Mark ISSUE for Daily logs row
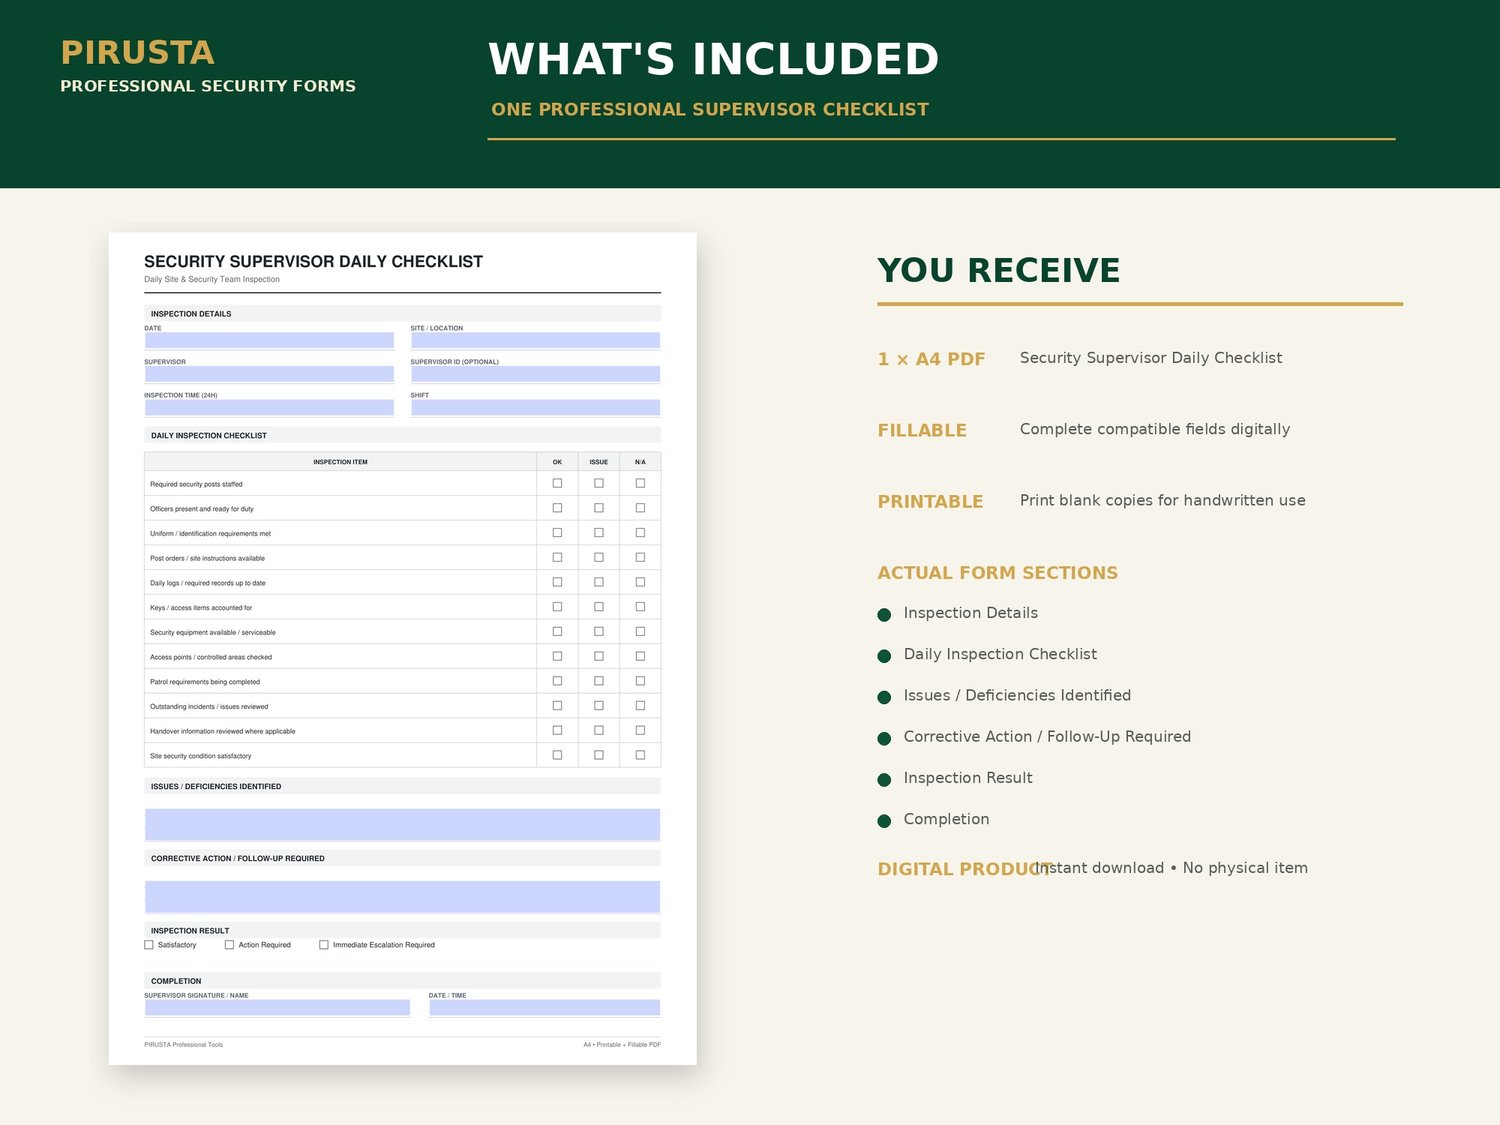Screen dimensions: 1500x1125 coord(599,582)
